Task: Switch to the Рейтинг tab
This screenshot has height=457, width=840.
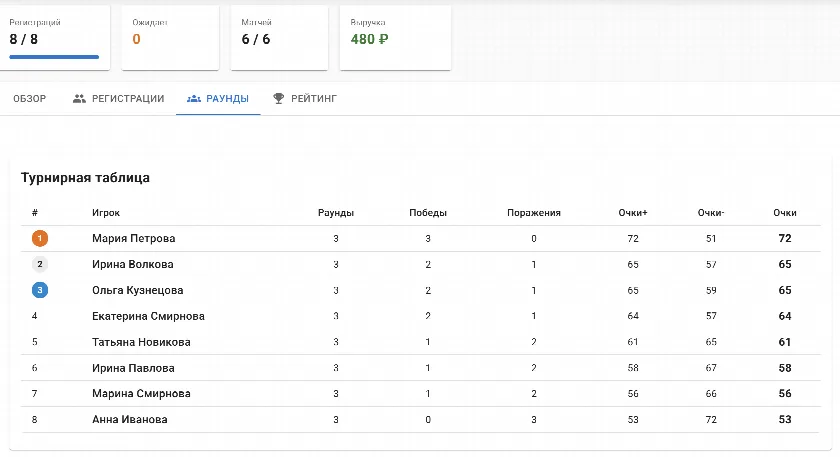Action: [305, 99]
